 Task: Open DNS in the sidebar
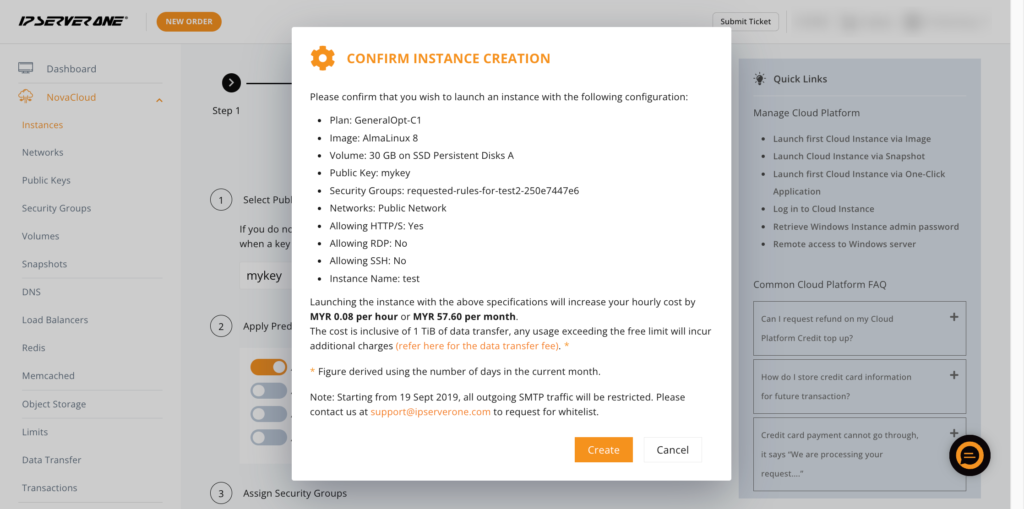tap(31, 292)
